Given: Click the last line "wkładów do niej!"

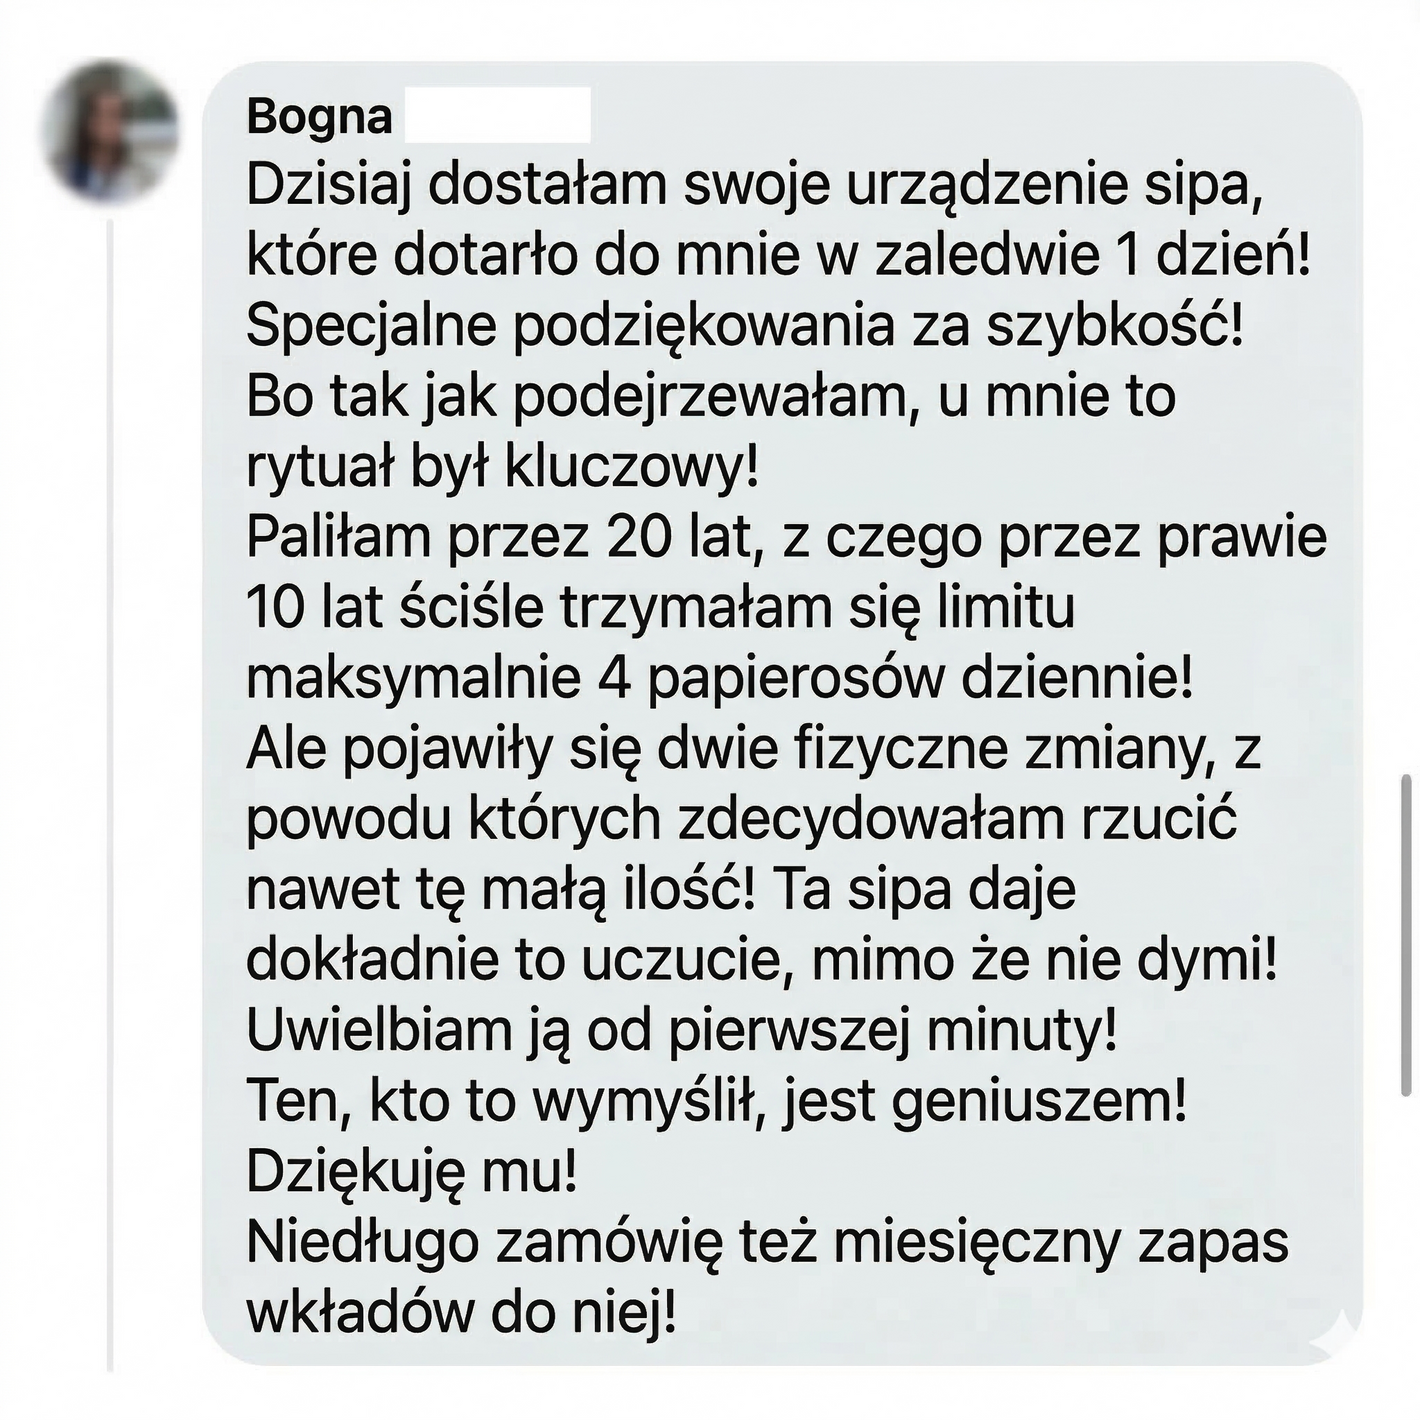Looking at the screenshot, I should pyautogui.click(x=461, y=1312).
